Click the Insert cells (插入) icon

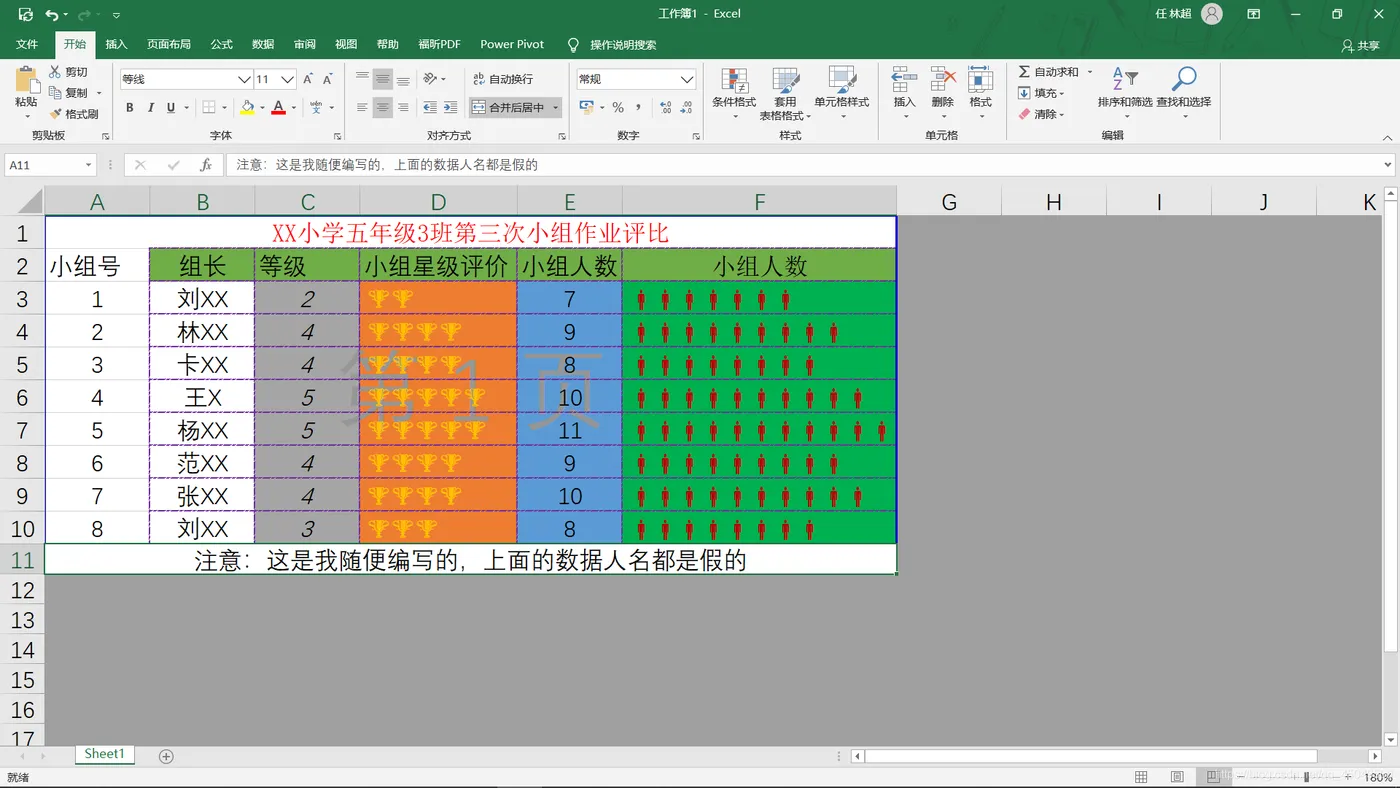click(x=904, y=81)
